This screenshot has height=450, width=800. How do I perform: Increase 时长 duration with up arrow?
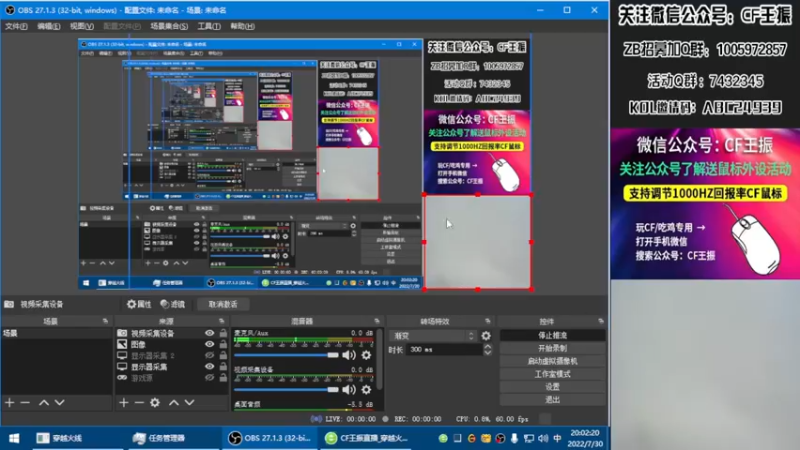488,346
